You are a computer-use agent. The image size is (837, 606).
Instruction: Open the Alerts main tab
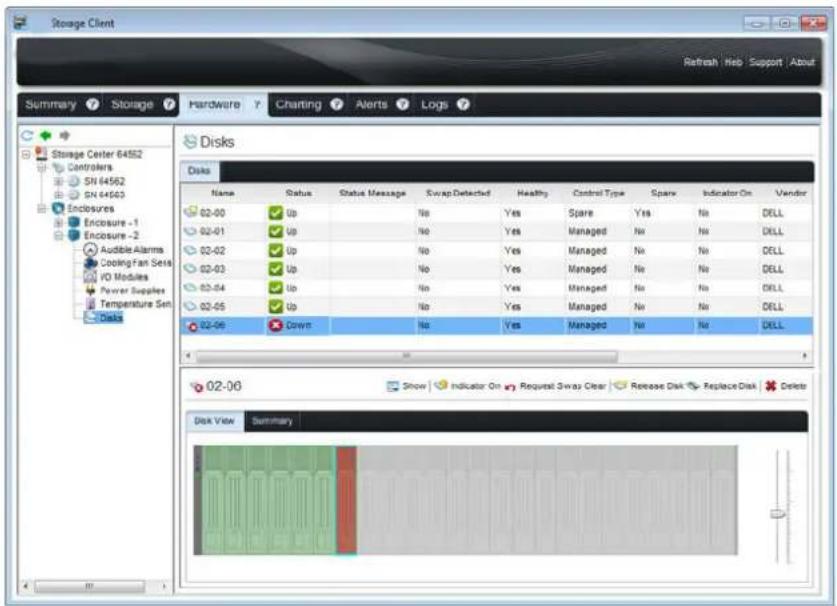(x=371, y=104)
